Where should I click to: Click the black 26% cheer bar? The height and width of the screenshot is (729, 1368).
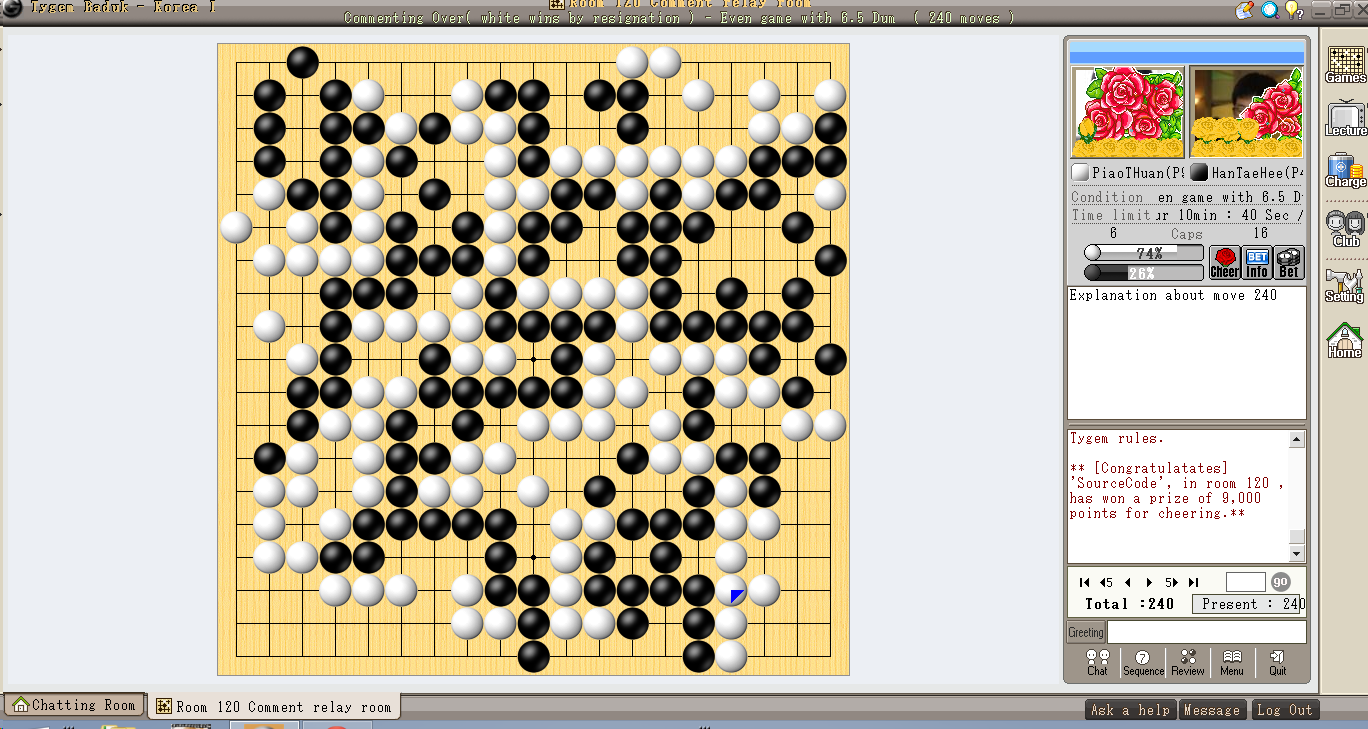click(x=1144, y=272)
